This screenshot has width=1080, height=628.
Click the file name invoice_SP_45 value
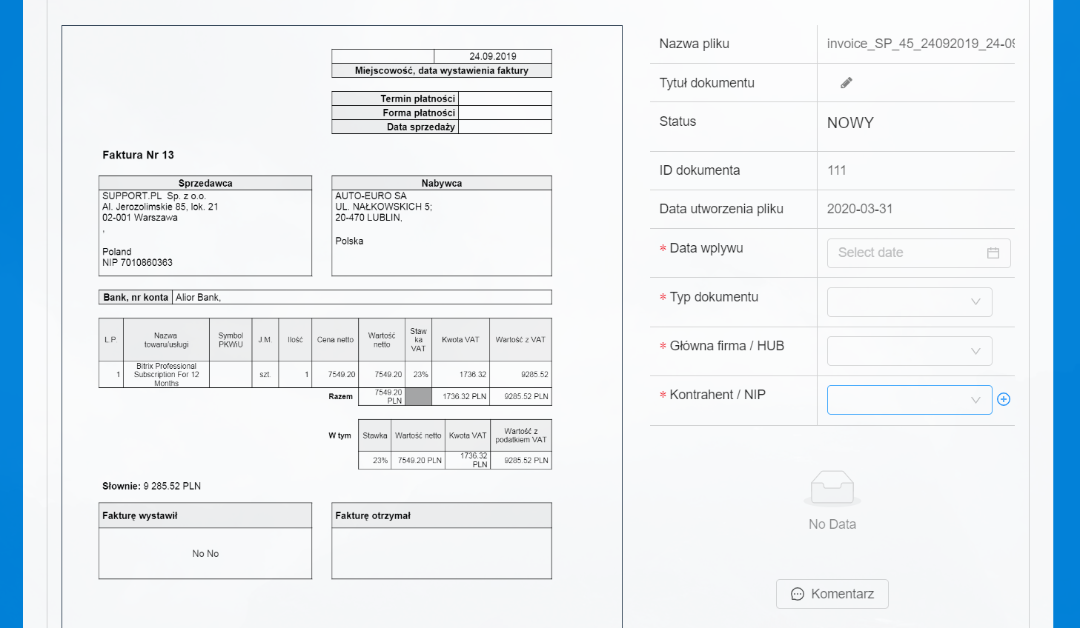[920, 43]
